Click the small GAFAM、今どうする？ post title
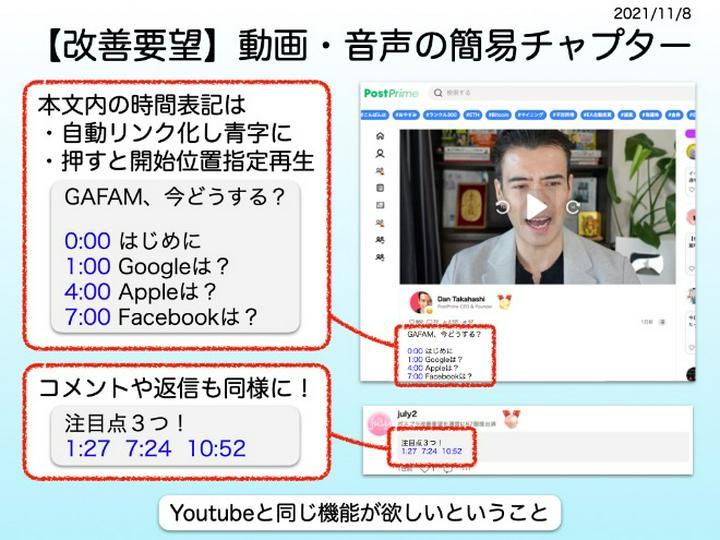This screenshot has height=540, width=720. 444,334
